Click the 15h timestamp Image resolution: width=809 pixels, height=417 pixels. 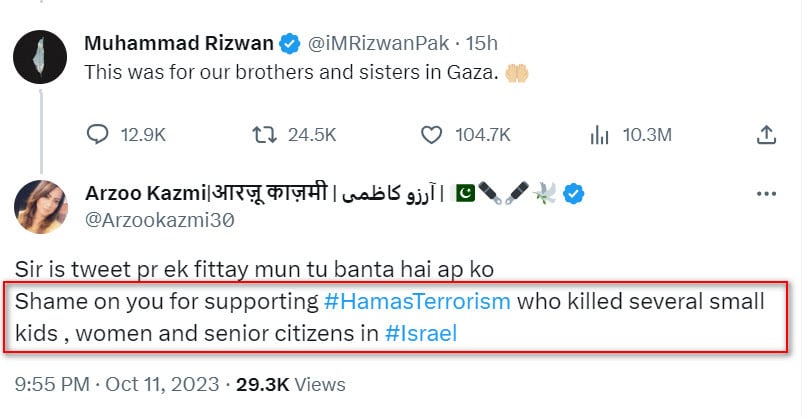coord(483,44)
